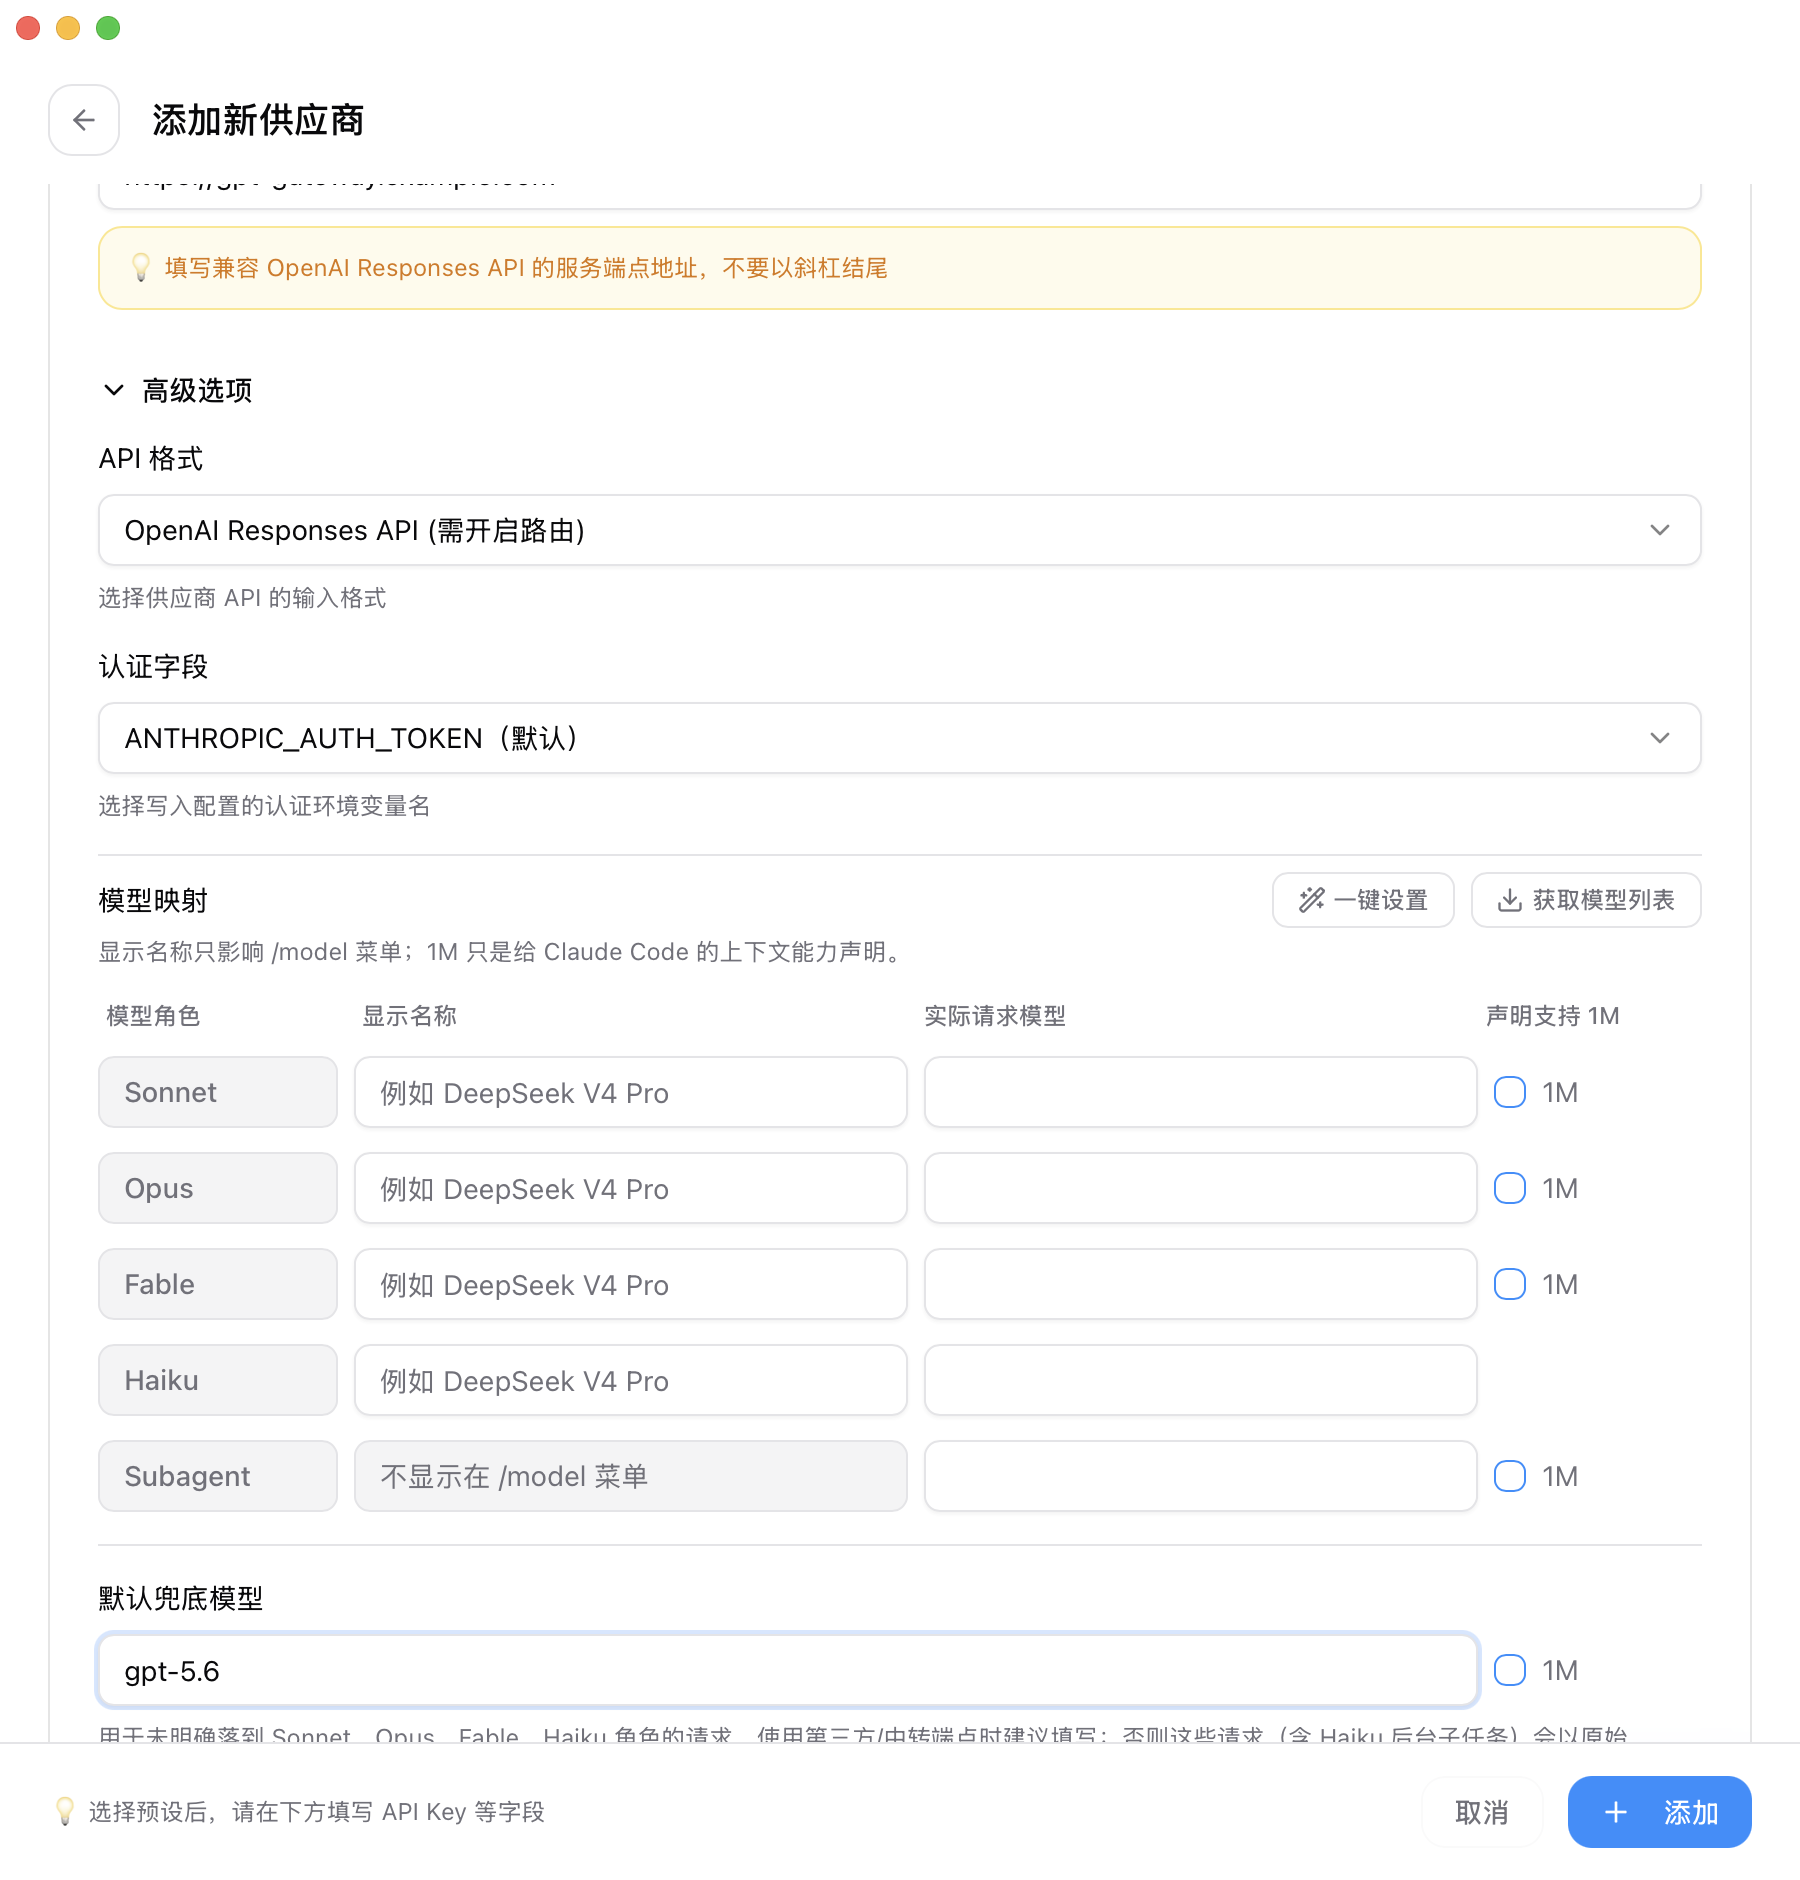Click the Subagent model role field
Viewport: 1800px width, 1880px height.
pos(218,1476)
